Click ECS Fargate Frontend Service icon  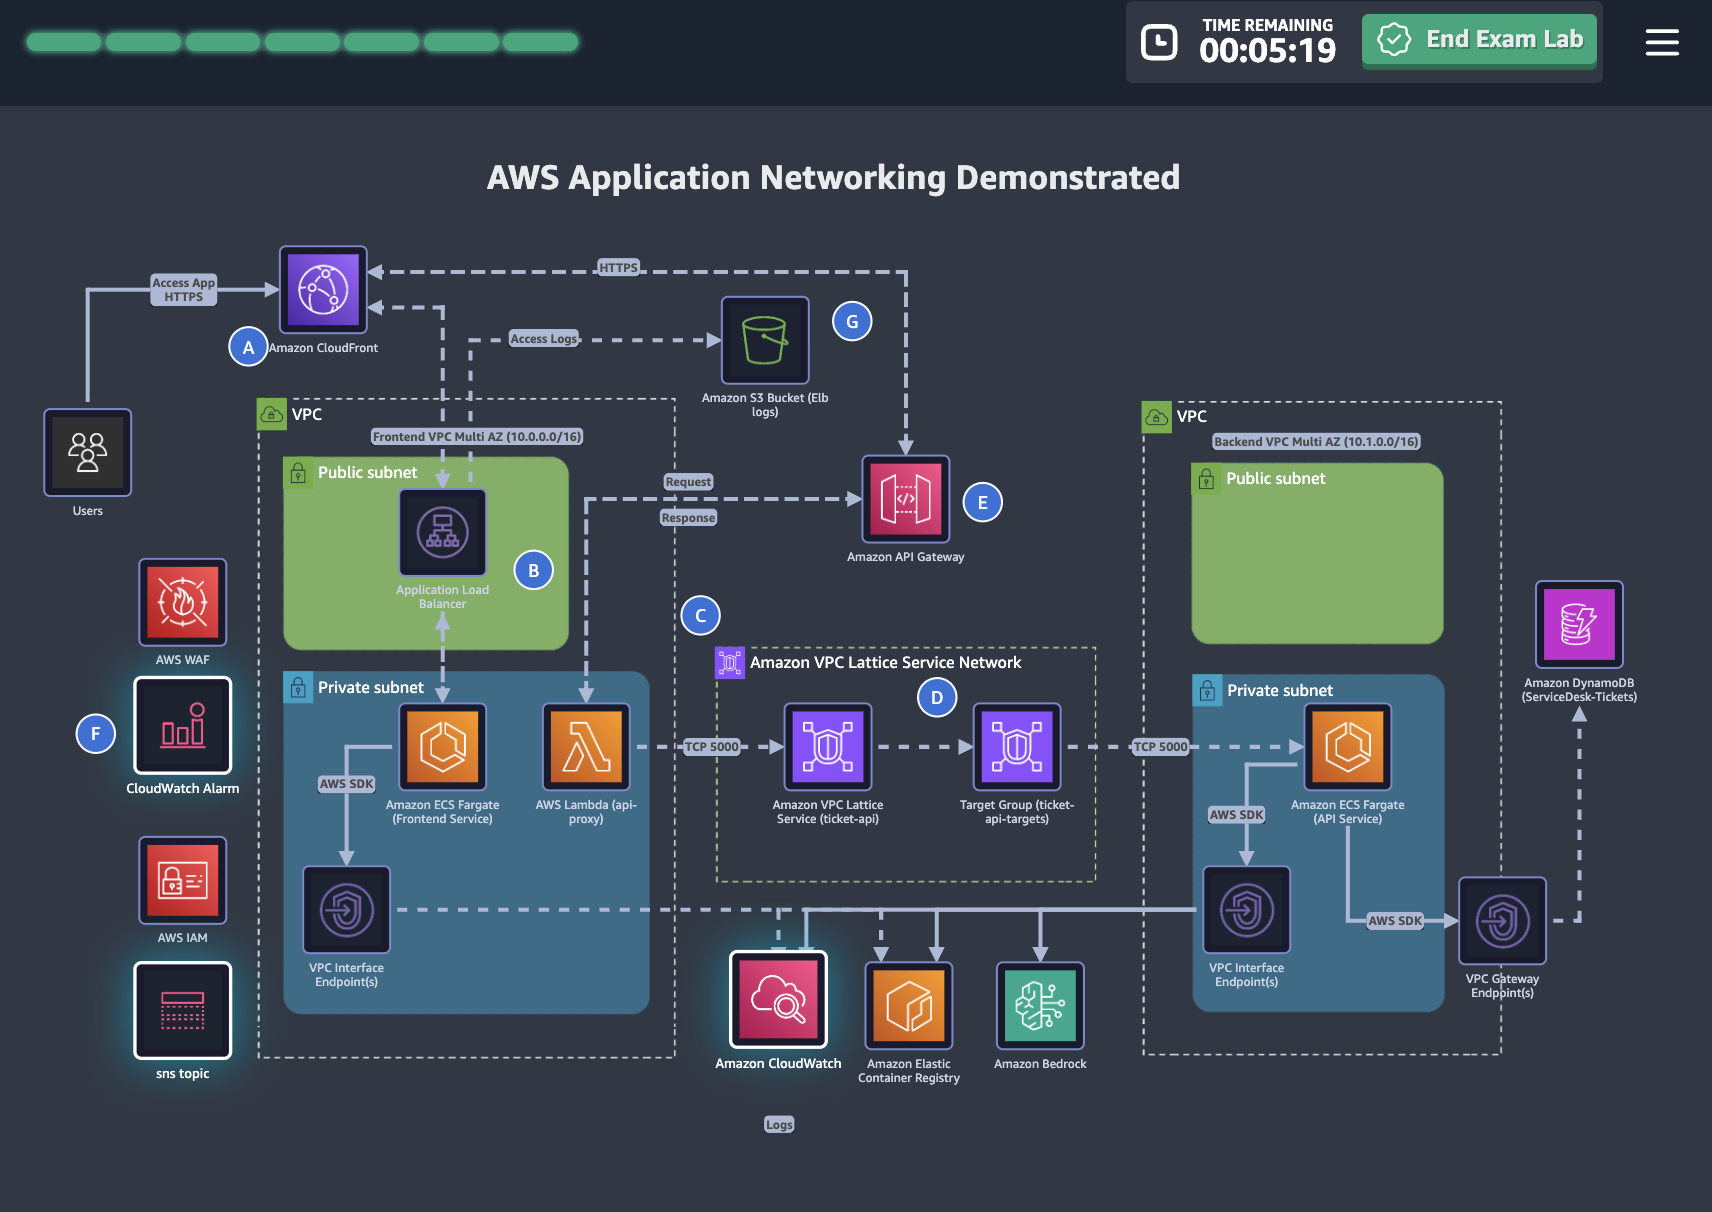click(x=443, y=747)
